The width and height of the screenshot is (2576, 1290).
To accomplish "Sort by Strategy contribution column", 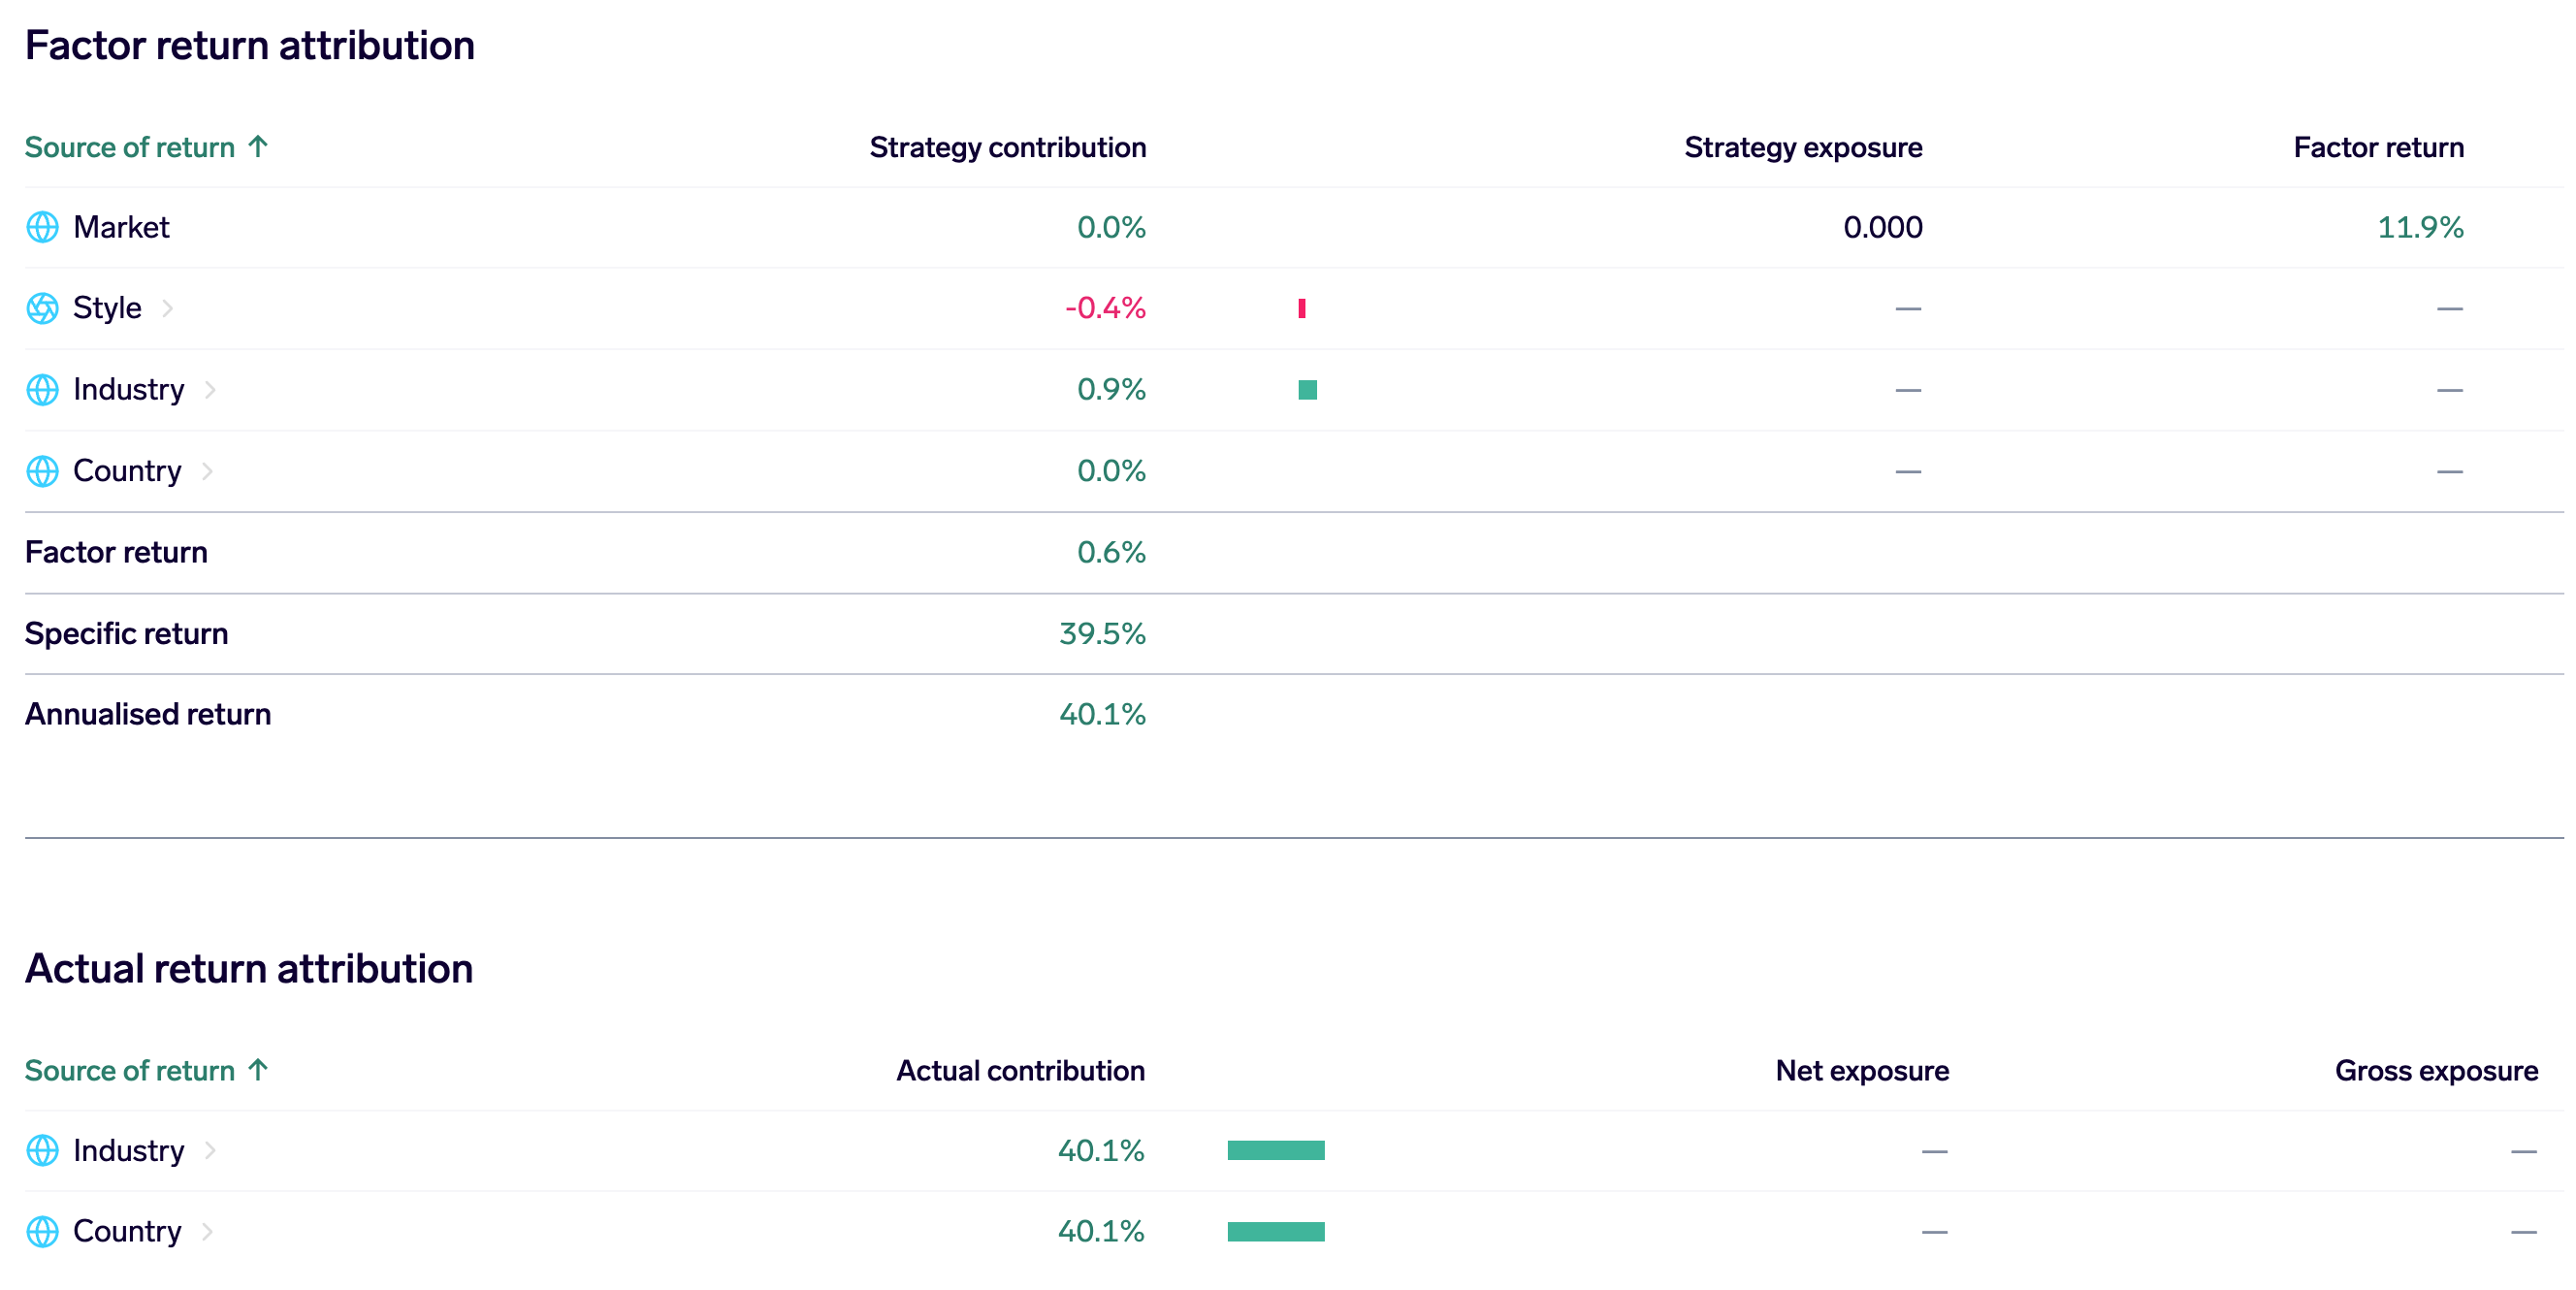I will pos(1007,147).
